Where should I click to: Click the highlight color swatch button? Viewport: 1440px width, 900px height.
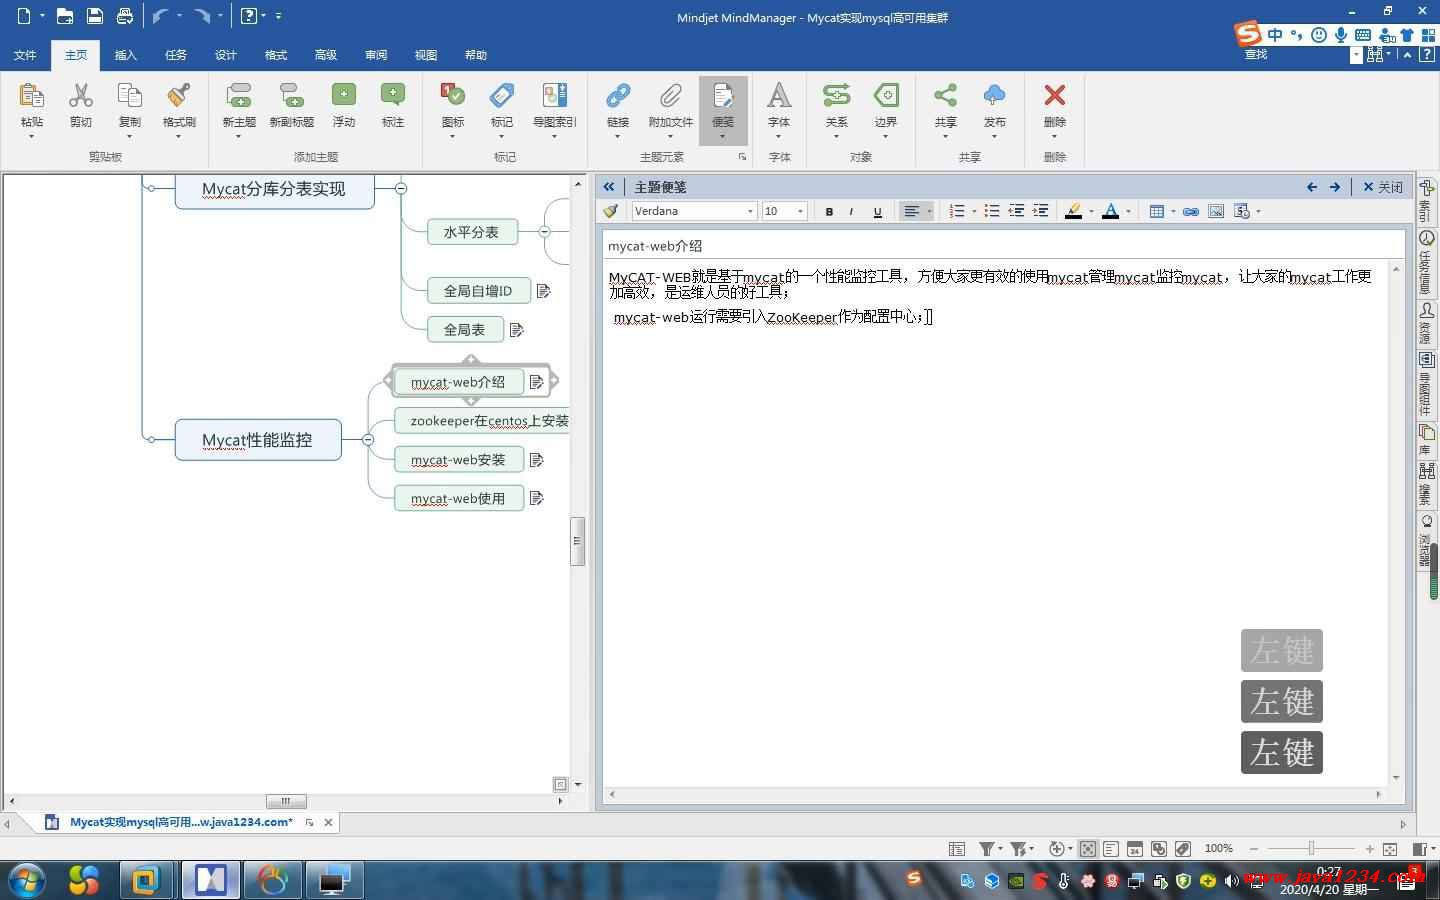coord(1073,211)
